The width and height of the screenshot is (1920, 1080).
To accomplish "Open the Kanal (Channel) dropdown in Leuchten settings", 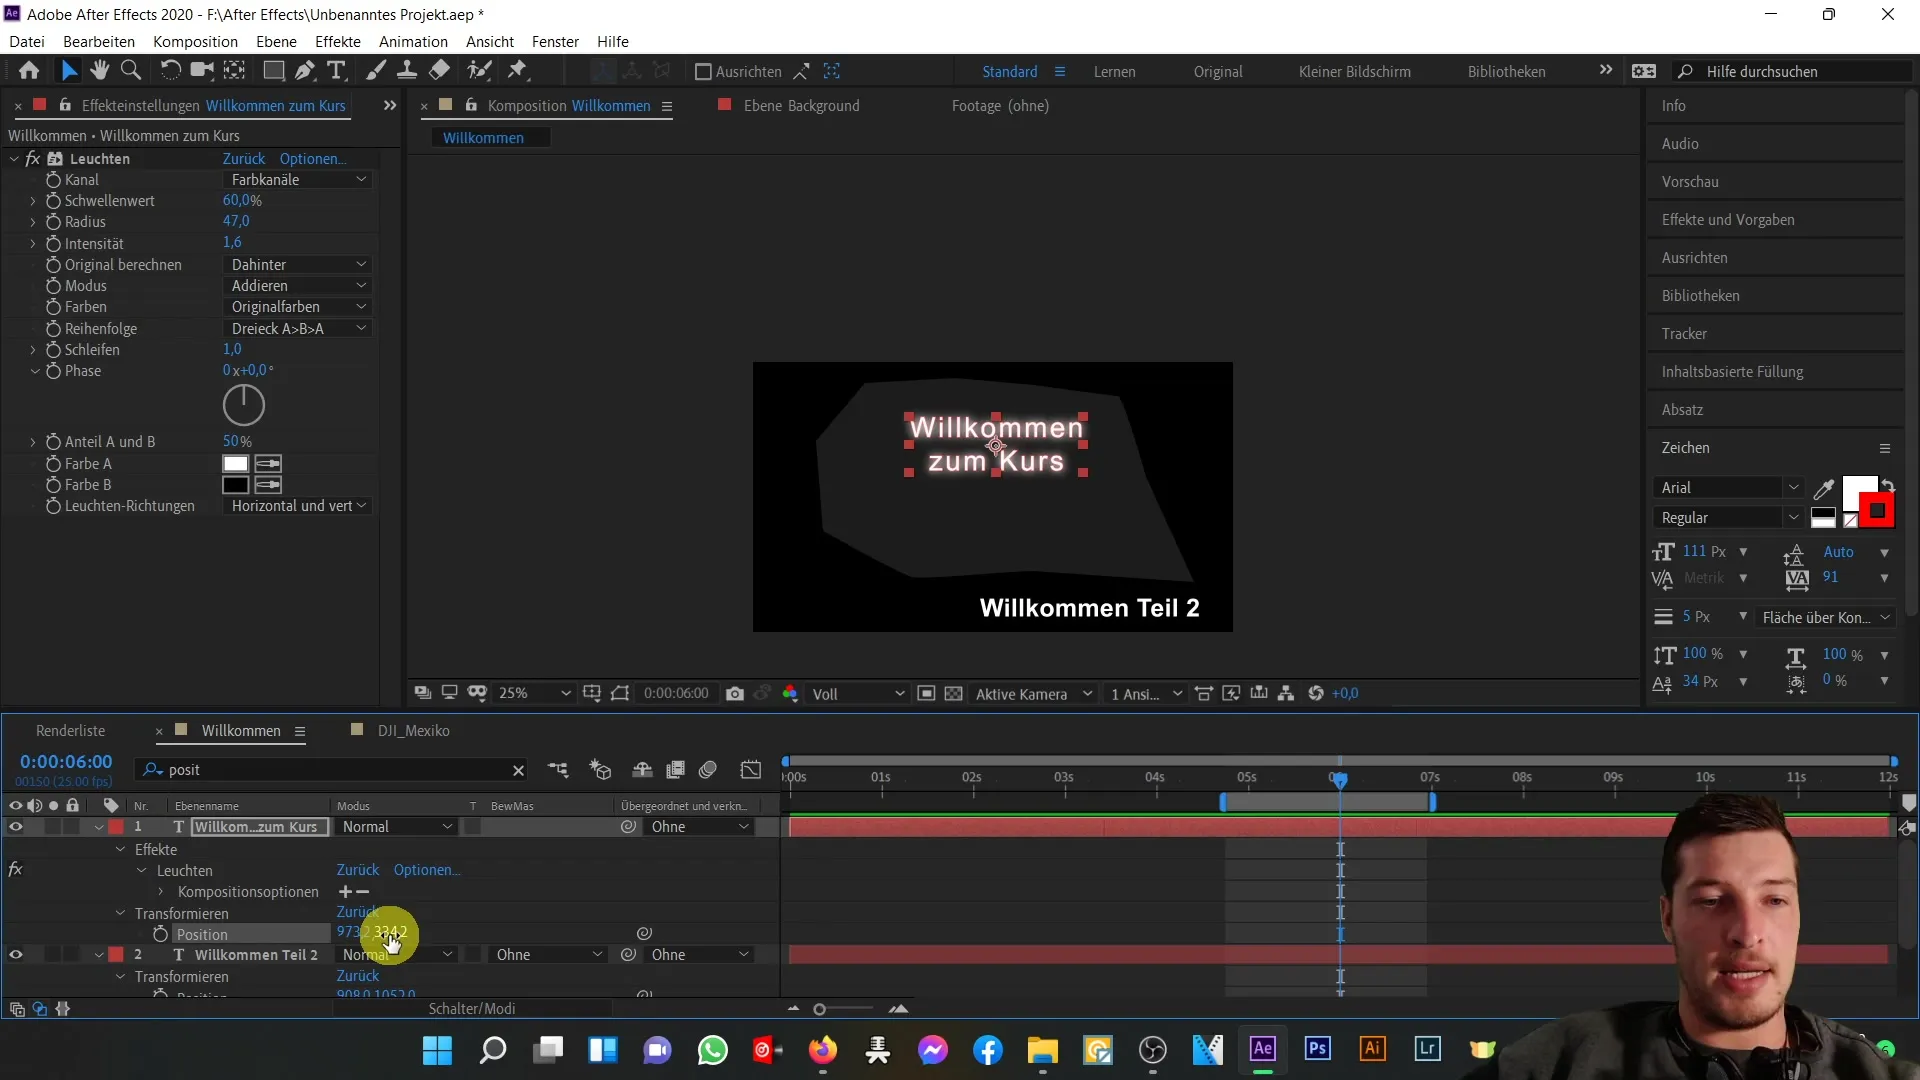I will tap(294, 178).
